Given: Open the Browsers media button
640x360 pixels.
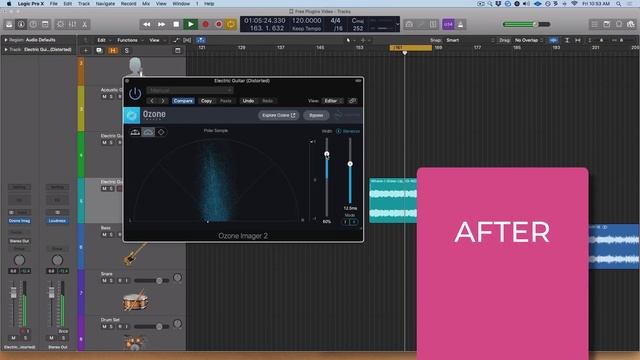Looking at the screenshot, I should pos(631,24).
